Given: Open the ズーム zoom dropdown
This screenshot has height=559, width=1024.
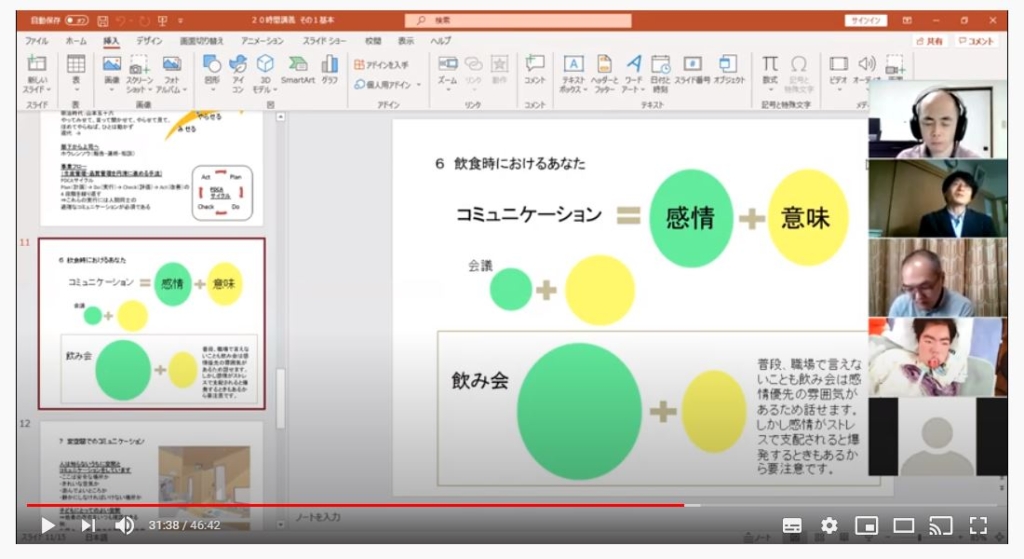Looking at the screenshot, I should (447, 73).
